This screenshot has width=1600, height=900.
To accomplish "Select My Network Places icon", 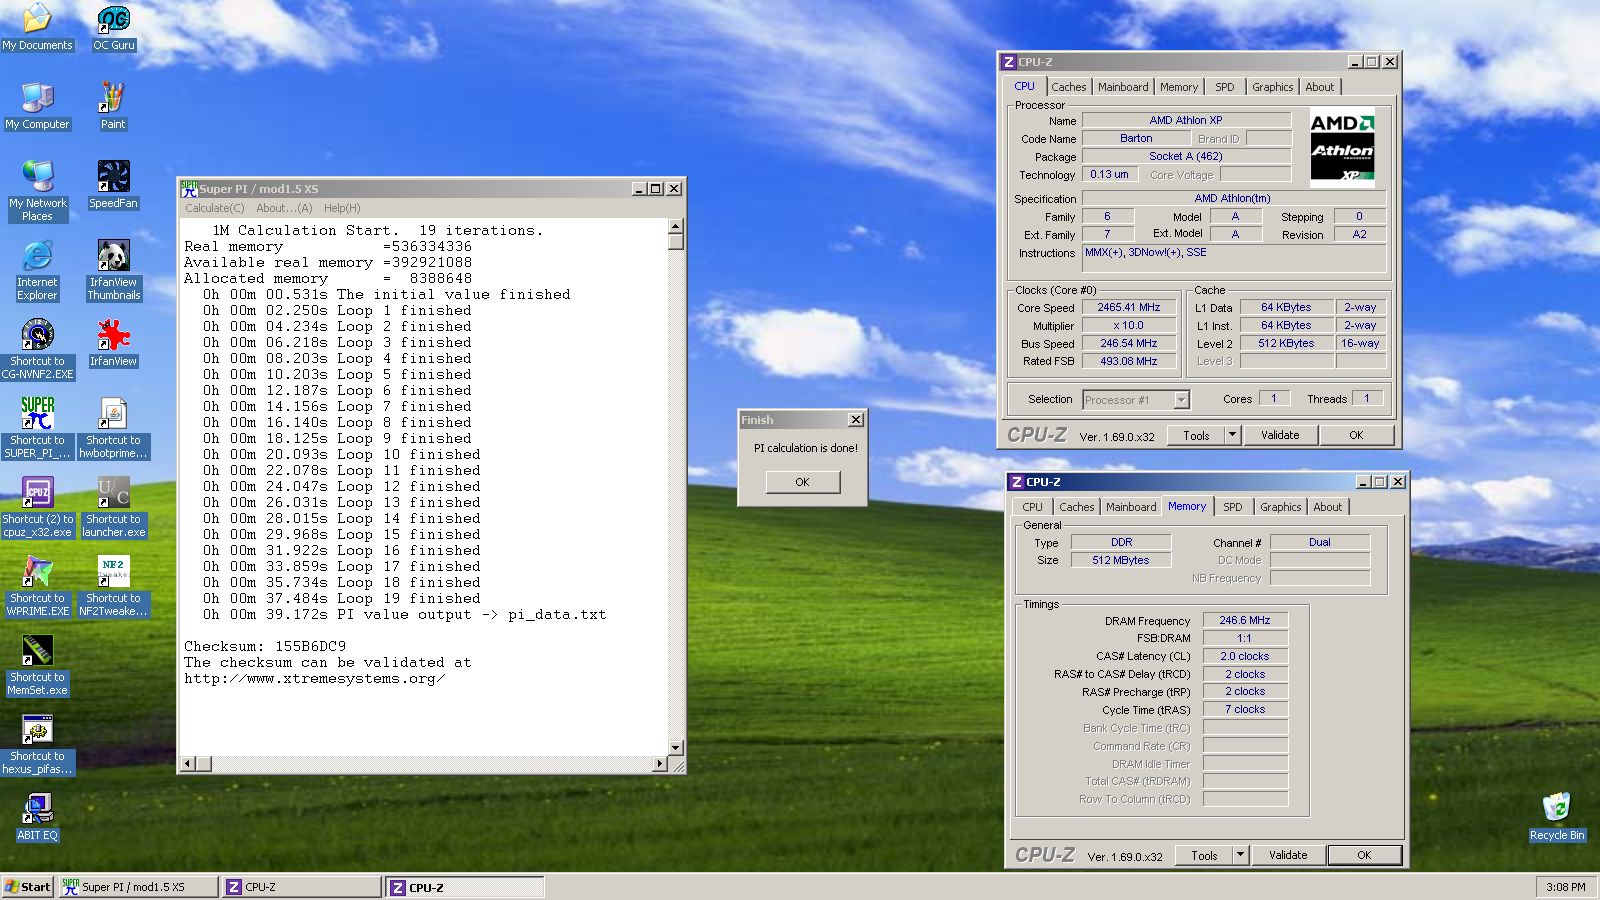I will (x=37, y=192).
